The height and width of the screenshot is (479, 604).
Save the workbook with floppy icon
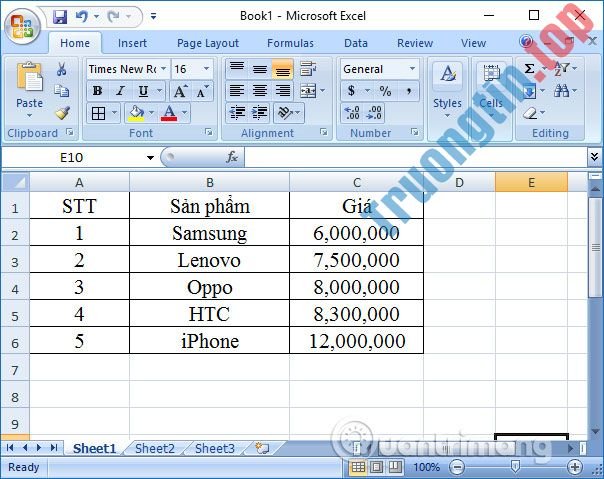pos(60,17)
